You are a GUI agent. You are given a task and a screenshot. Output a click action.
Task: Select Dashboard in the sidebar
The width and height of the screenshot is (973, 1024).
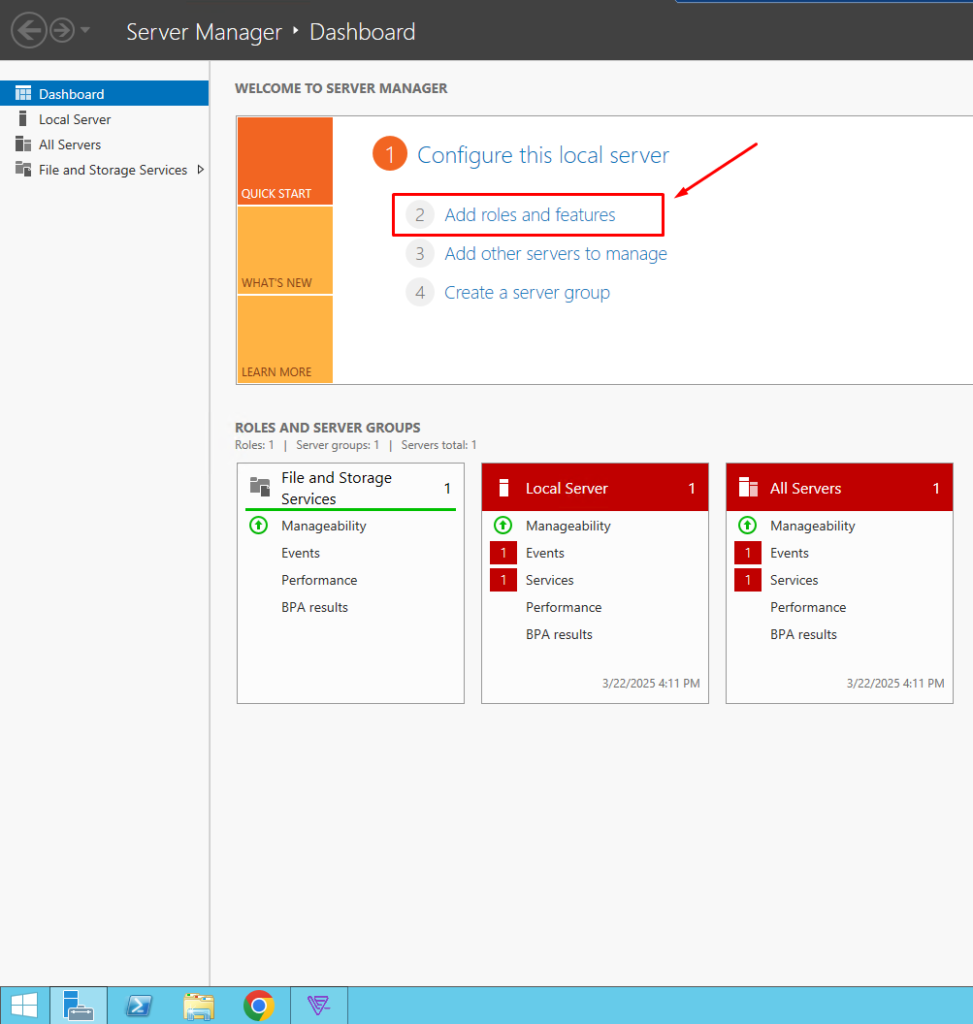pos(104,93)
